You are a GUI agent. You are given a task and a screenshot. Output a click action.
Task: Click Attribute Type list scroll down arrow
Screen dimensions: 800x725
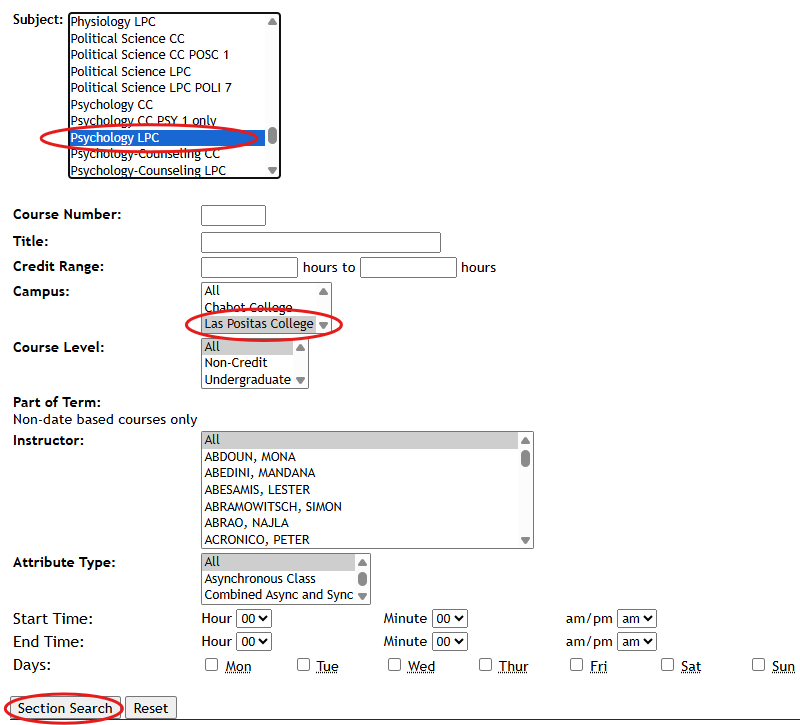pyautogui.click(x=363, y=596)
